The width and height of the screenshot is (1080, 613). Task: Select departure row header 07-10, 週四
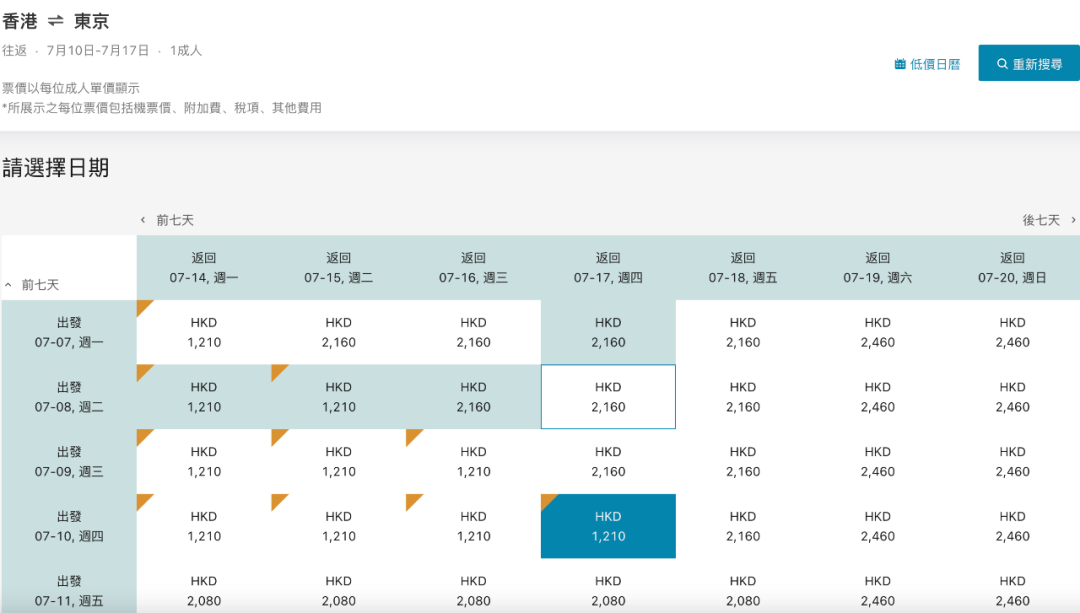click(69, 526)
